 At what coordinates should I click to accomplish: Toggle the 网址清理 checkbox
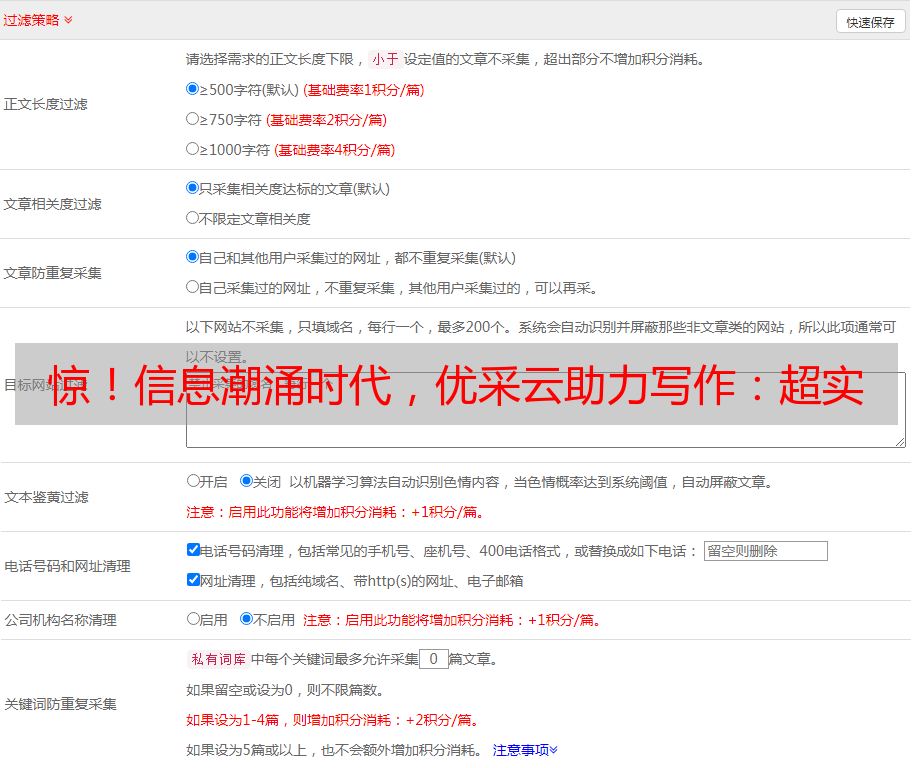[x=193, y=580]
